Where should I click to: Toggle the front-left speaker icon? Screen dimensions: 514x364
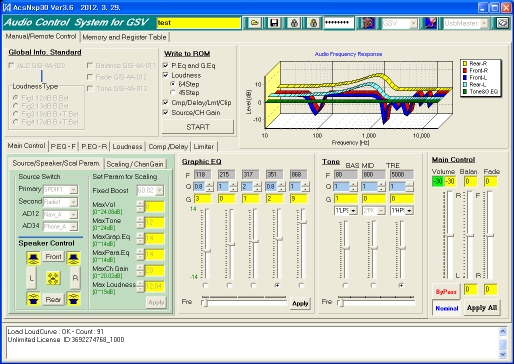pos(33,258)
